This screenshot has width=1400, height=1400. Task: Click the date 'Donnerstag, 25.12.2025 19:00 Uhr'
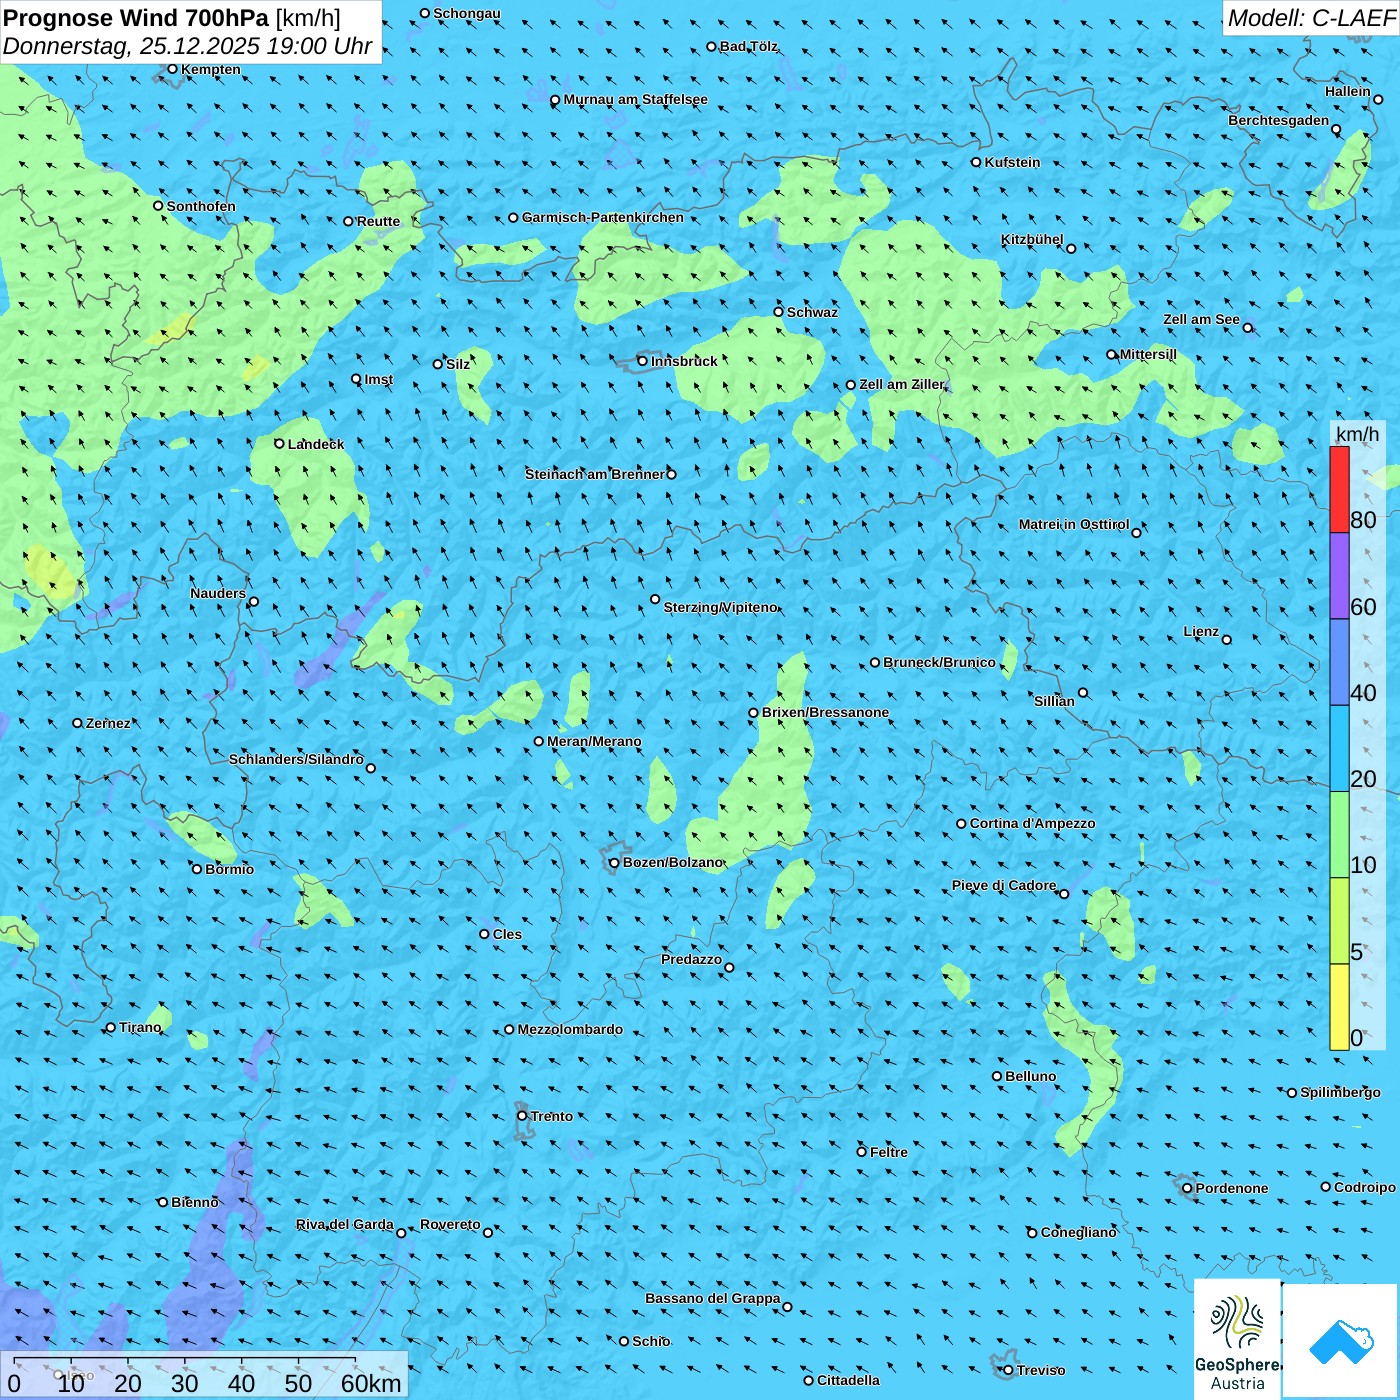tap(187, 46)
